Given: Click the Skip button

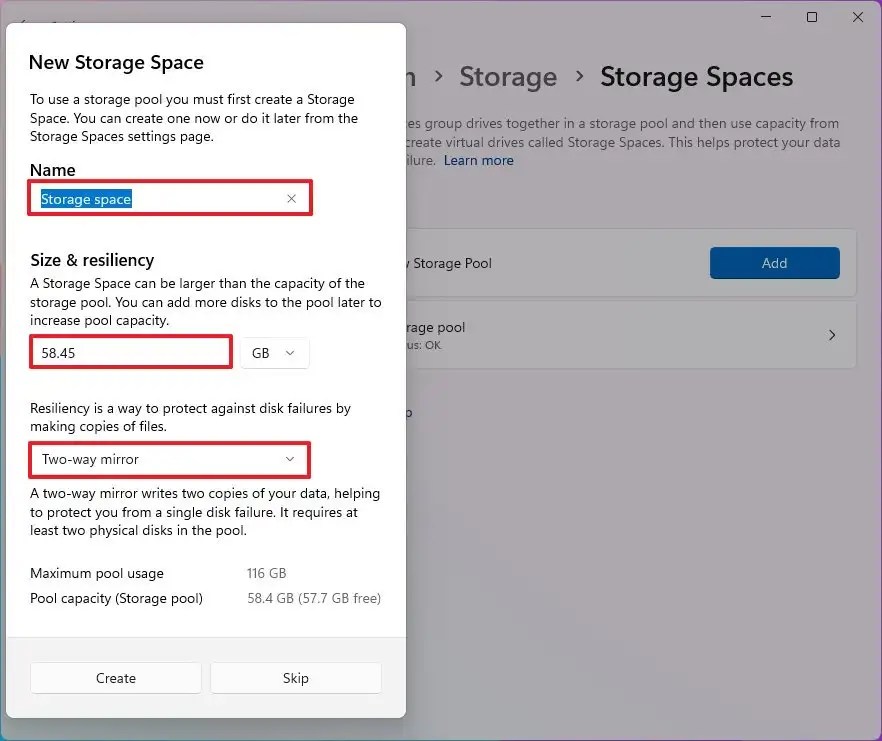Looking at the screenshot, I should [295, 678].
